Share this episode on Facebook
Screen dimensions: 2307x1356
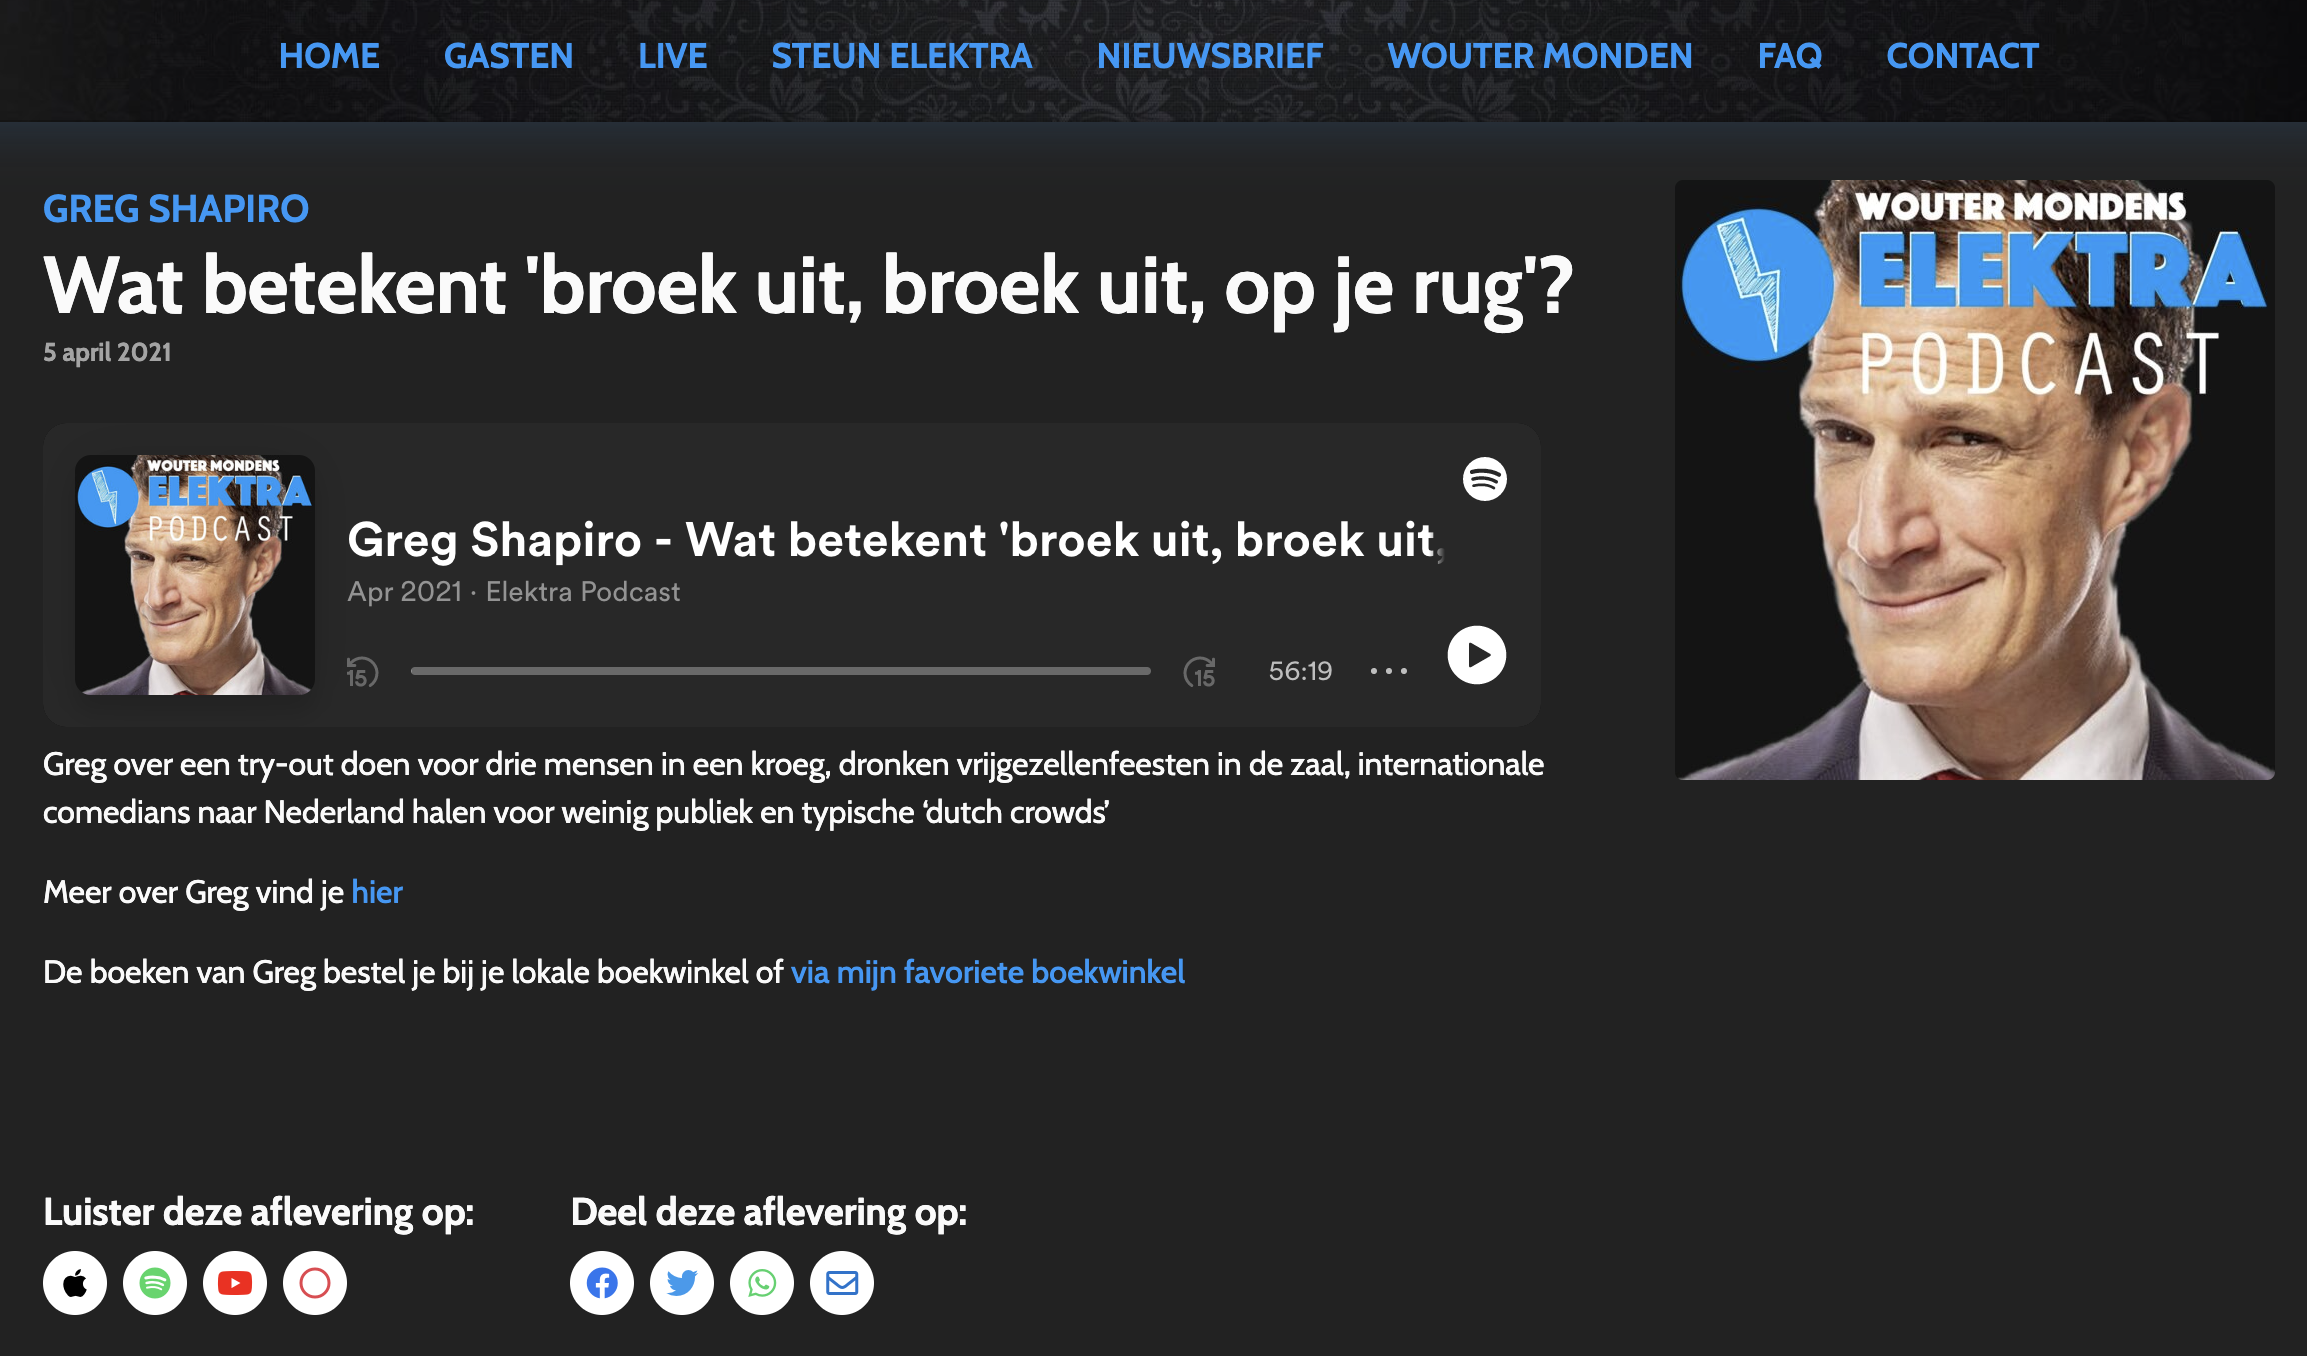point(602,1283)
